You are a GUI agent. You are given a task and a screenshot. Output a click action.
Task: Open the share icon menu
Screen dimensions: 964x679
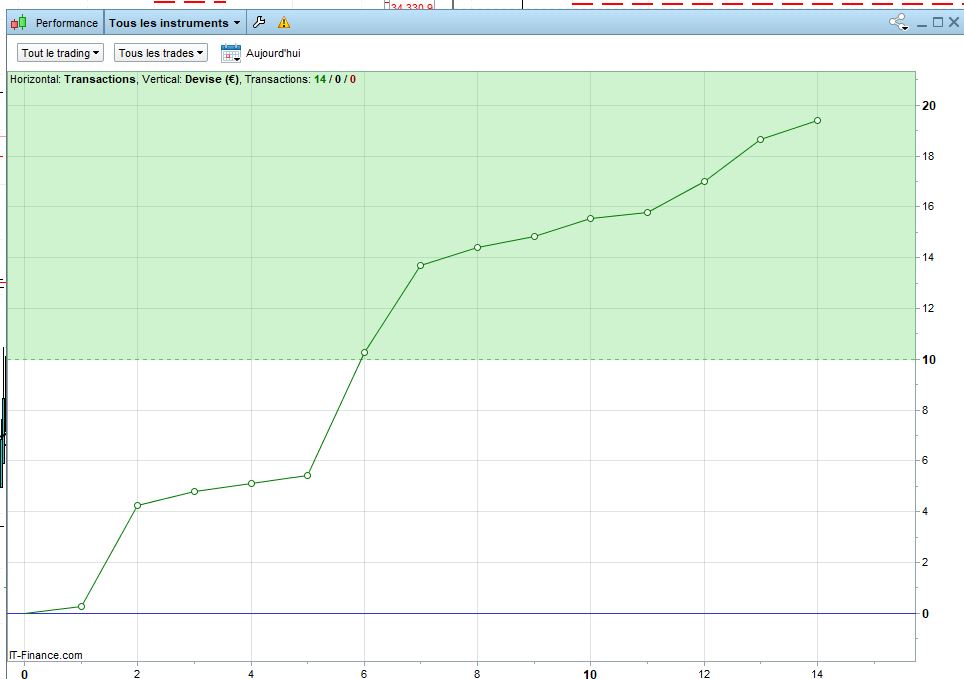tap(898, 23)
